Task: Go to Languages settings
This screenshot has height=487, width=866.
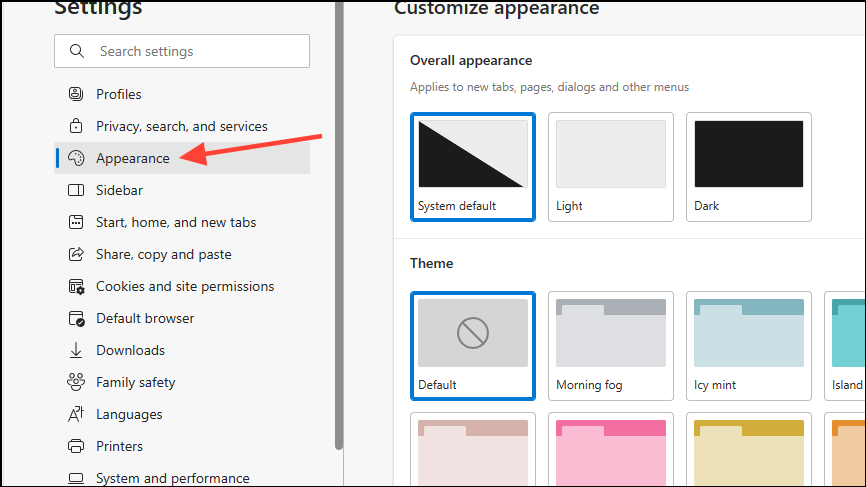Action: [x=182, y=414]
